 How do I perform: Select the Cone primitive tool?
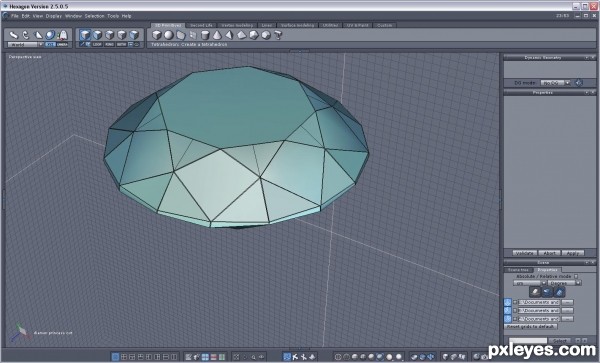217,35
